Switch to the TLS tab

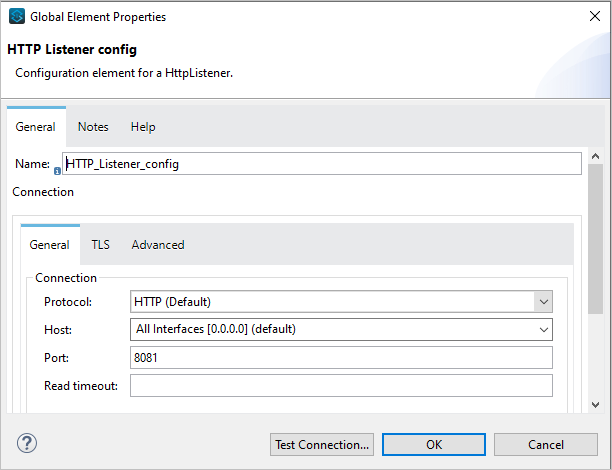(101, 244)
